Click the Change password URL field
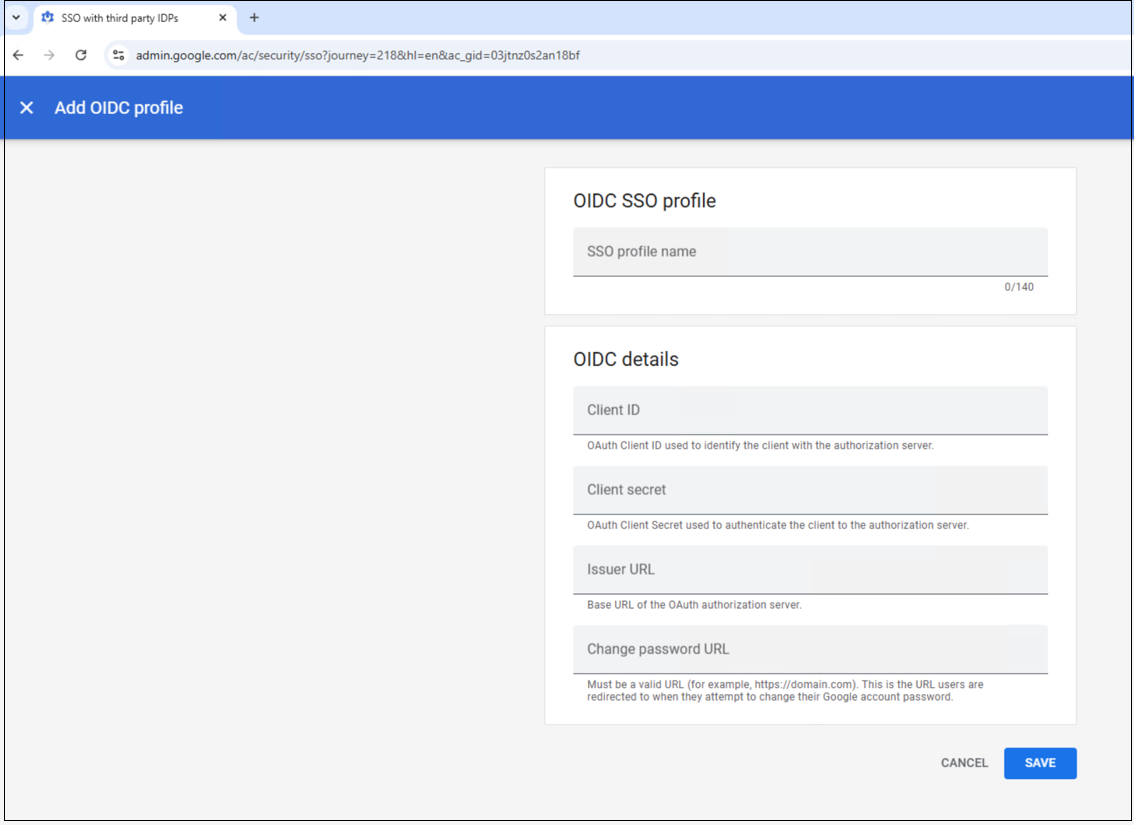This screenshot has height=825, width=1134. (x=810, y=649)
